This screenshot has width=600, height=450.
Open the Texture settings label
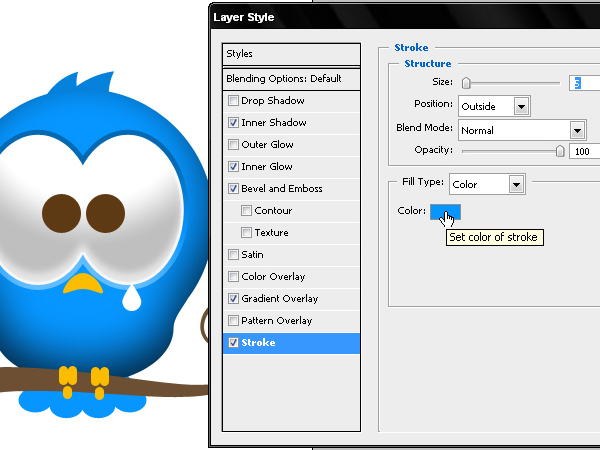tap(271, 233)
